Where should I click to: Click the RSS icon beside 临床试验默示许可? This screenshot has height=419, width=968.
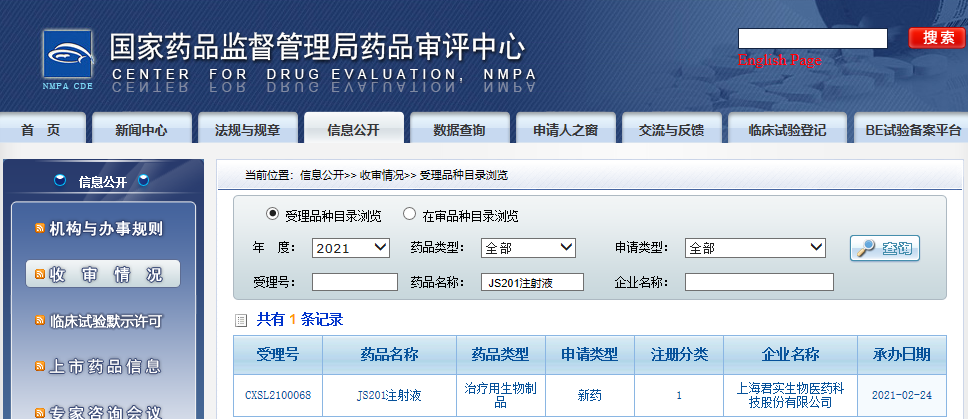point(40,322)
